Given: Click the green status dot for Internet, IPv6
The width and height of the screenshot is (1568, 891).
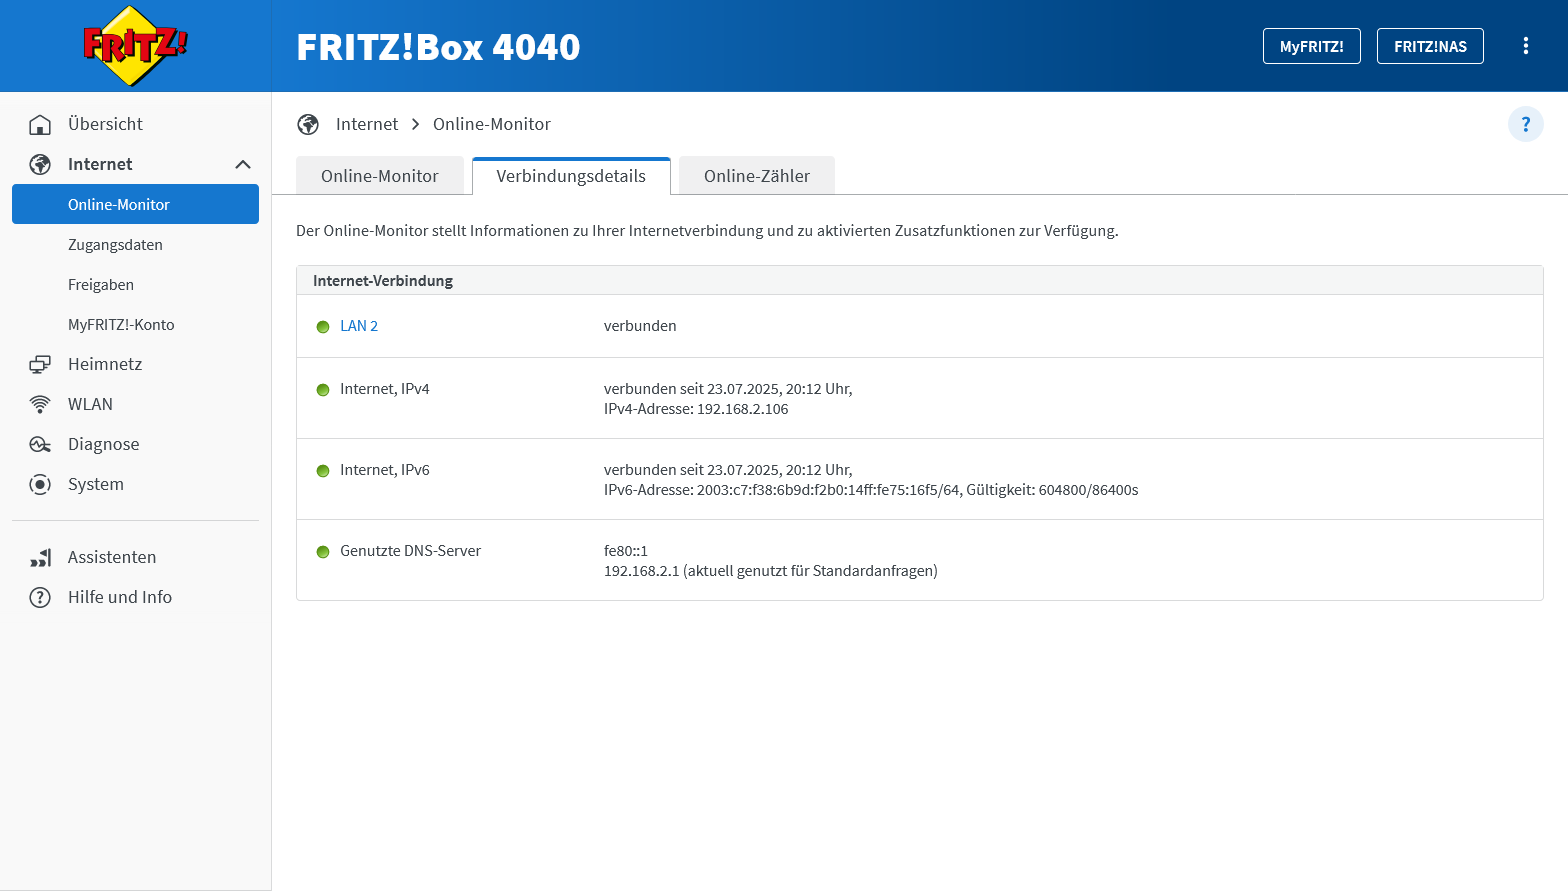Looking at the screenshot, I should click(x=323, y=471).
